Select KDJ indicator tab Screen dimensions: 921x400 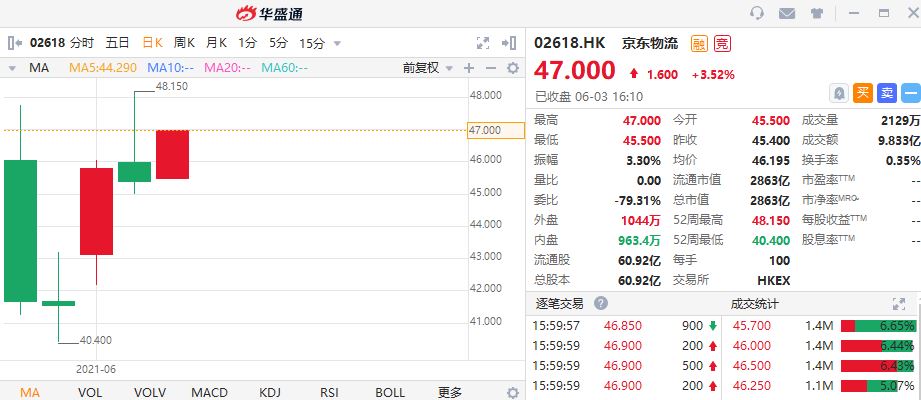point(270,392)
